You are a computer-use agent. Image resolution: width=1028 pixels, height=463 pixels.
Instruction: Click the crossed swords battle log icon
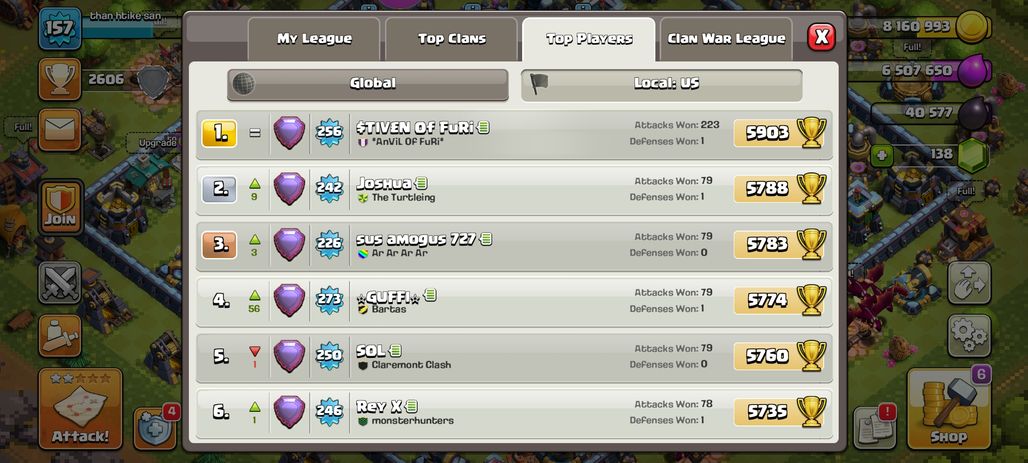(60, 283)
